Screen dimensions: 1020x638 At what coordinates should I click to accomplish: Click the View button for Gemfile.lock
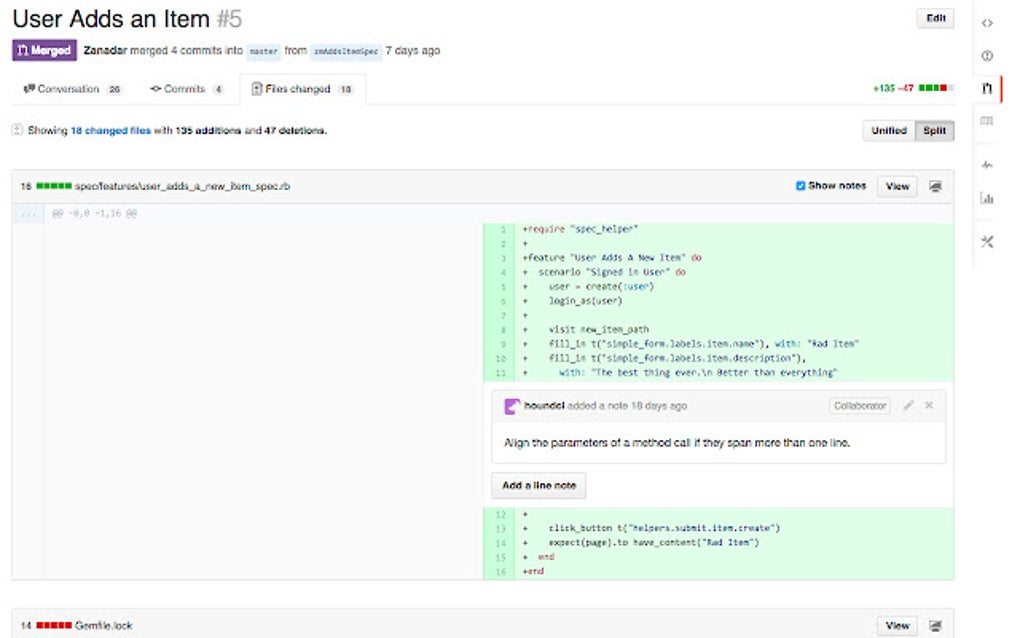[x=897, y=626]
